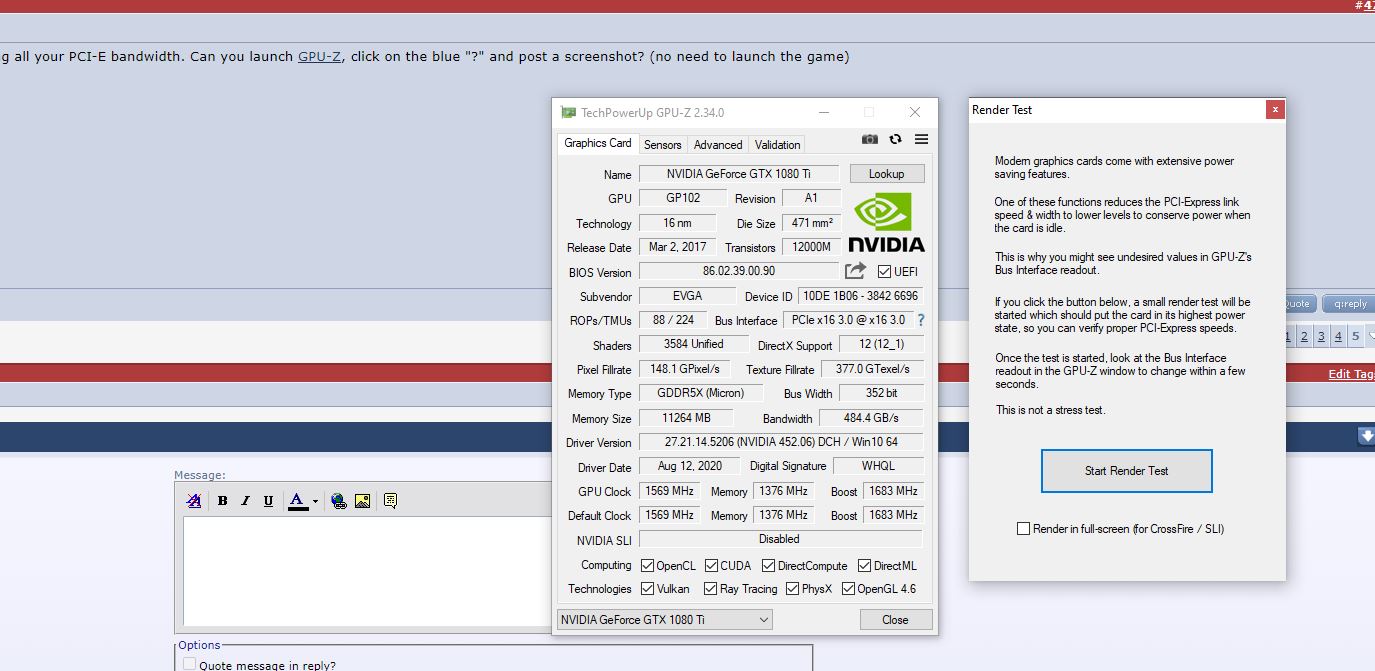Screen dimensions: 1375x671
Task: Toggle the UEFI checkbox
Action: [x=884, y=271]
